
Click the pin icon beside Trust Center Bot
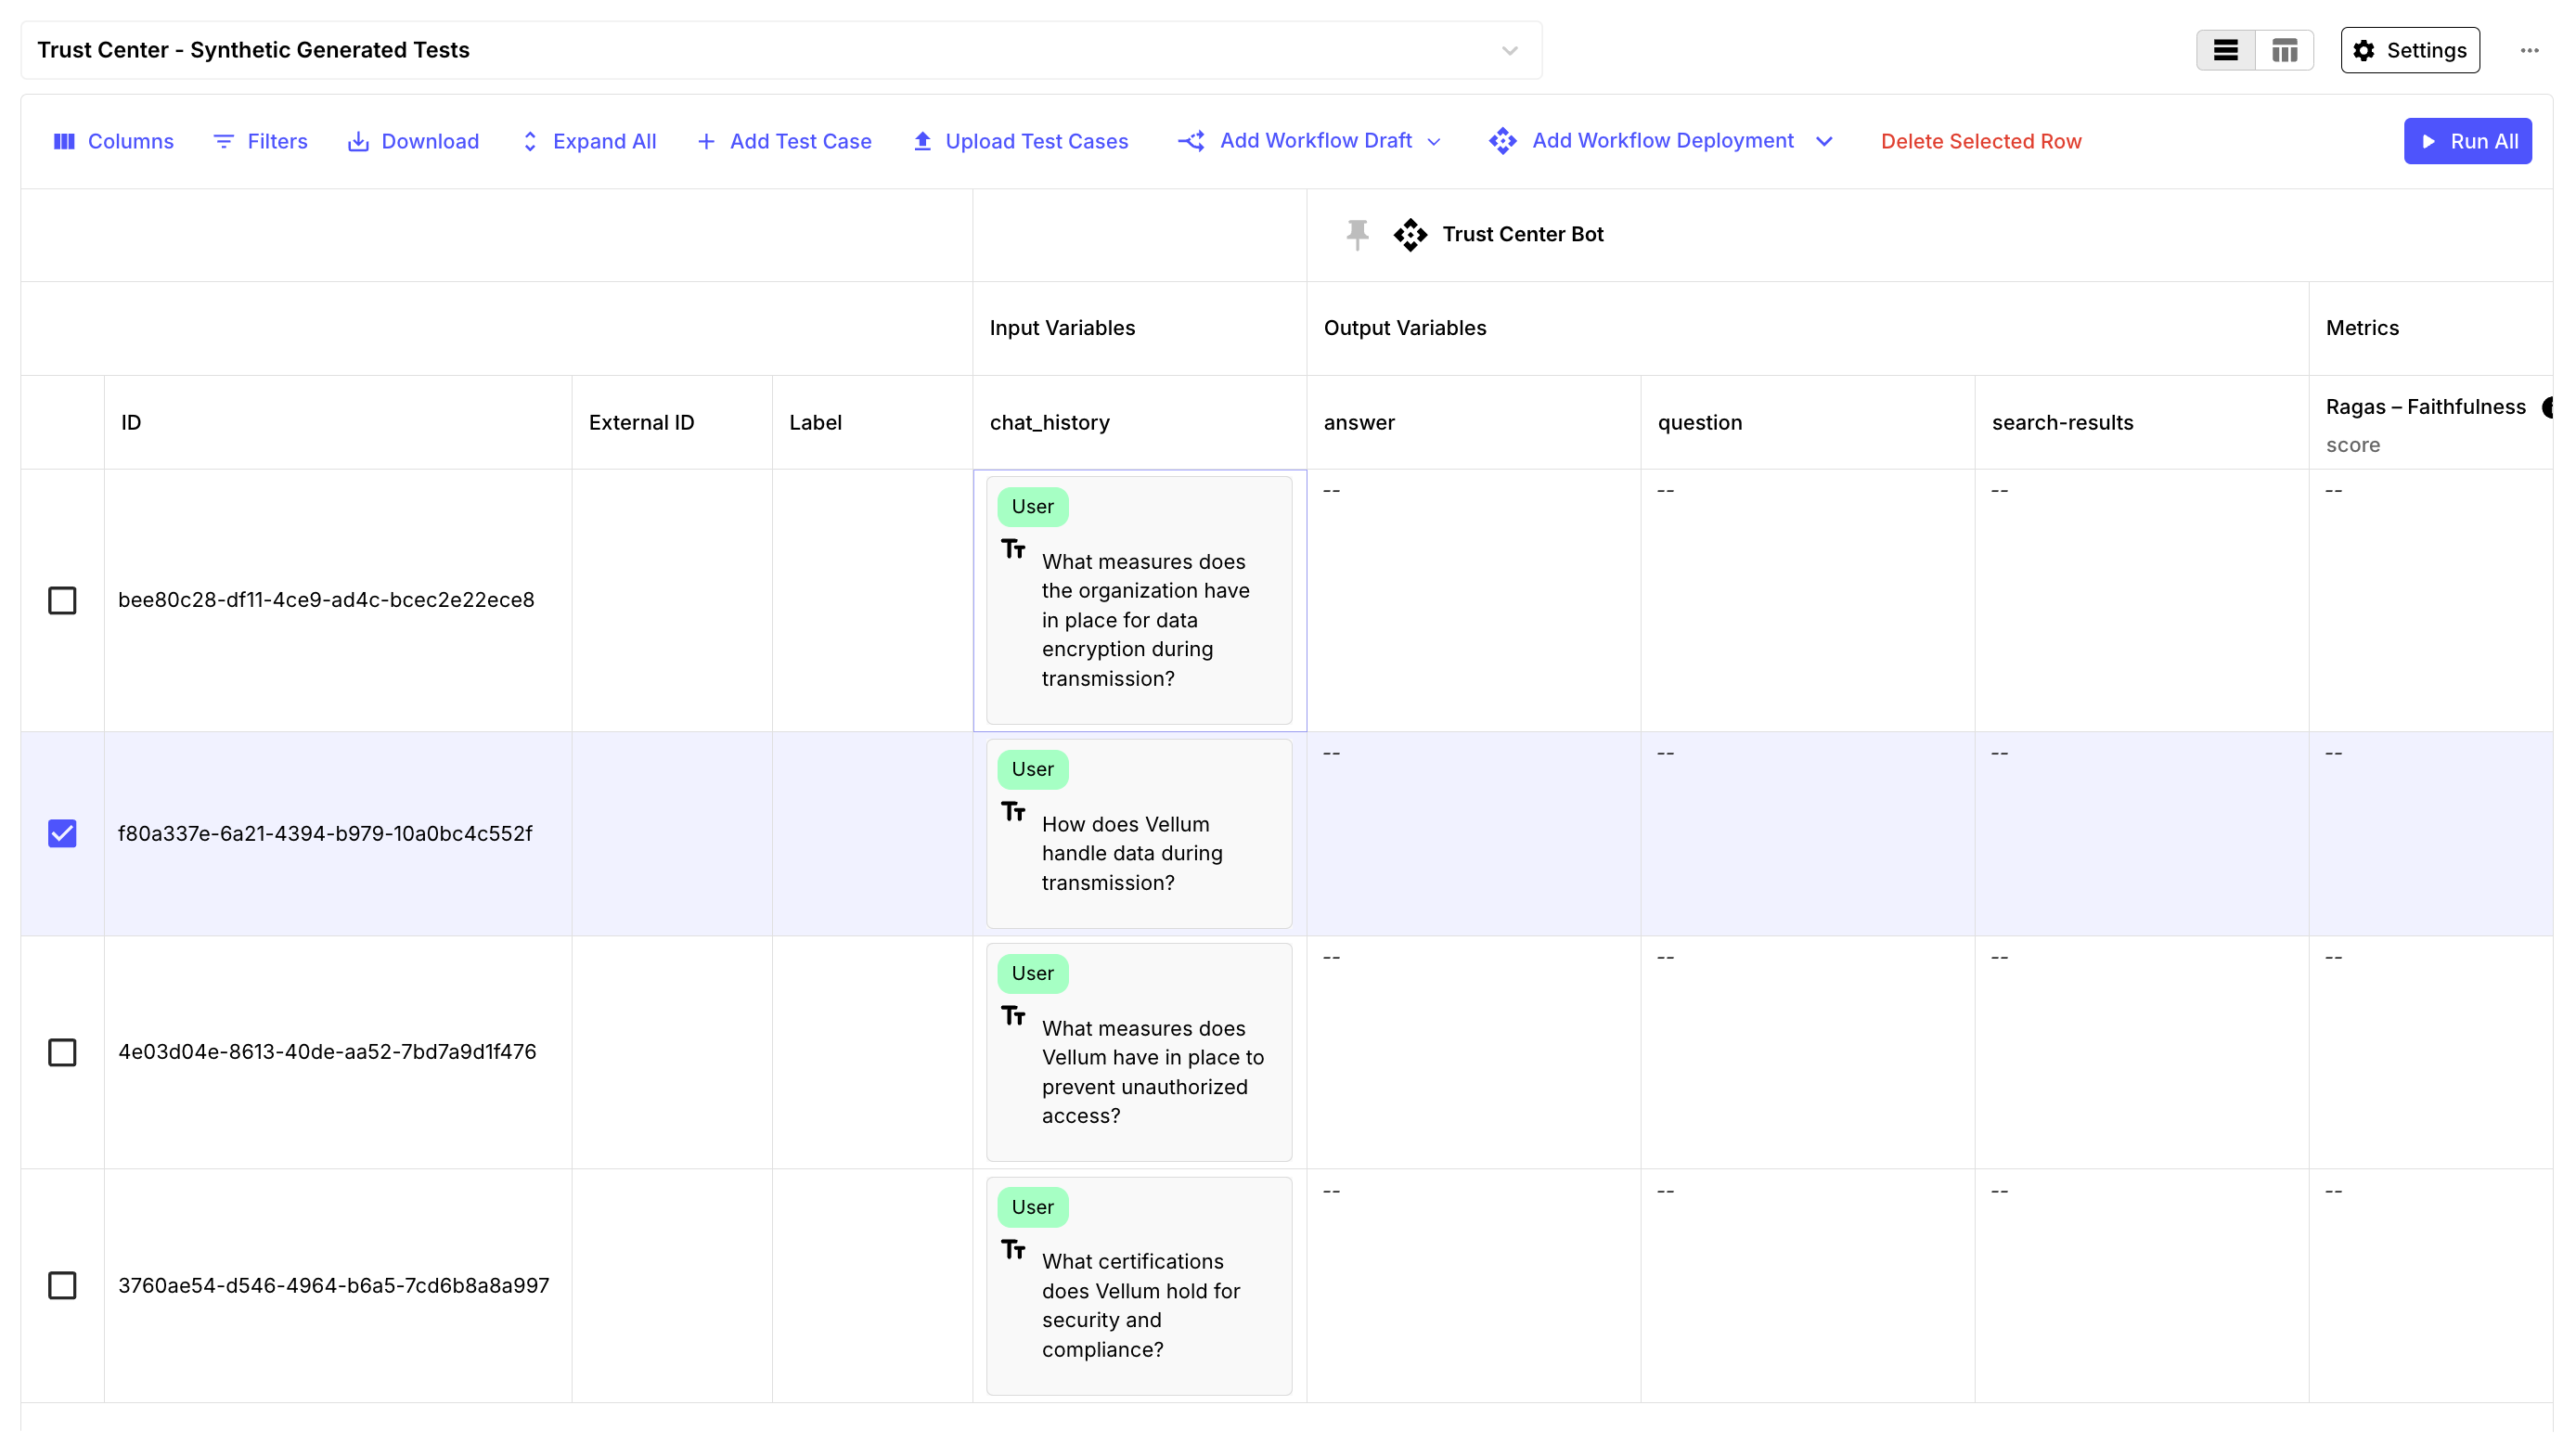point(1357,234)
